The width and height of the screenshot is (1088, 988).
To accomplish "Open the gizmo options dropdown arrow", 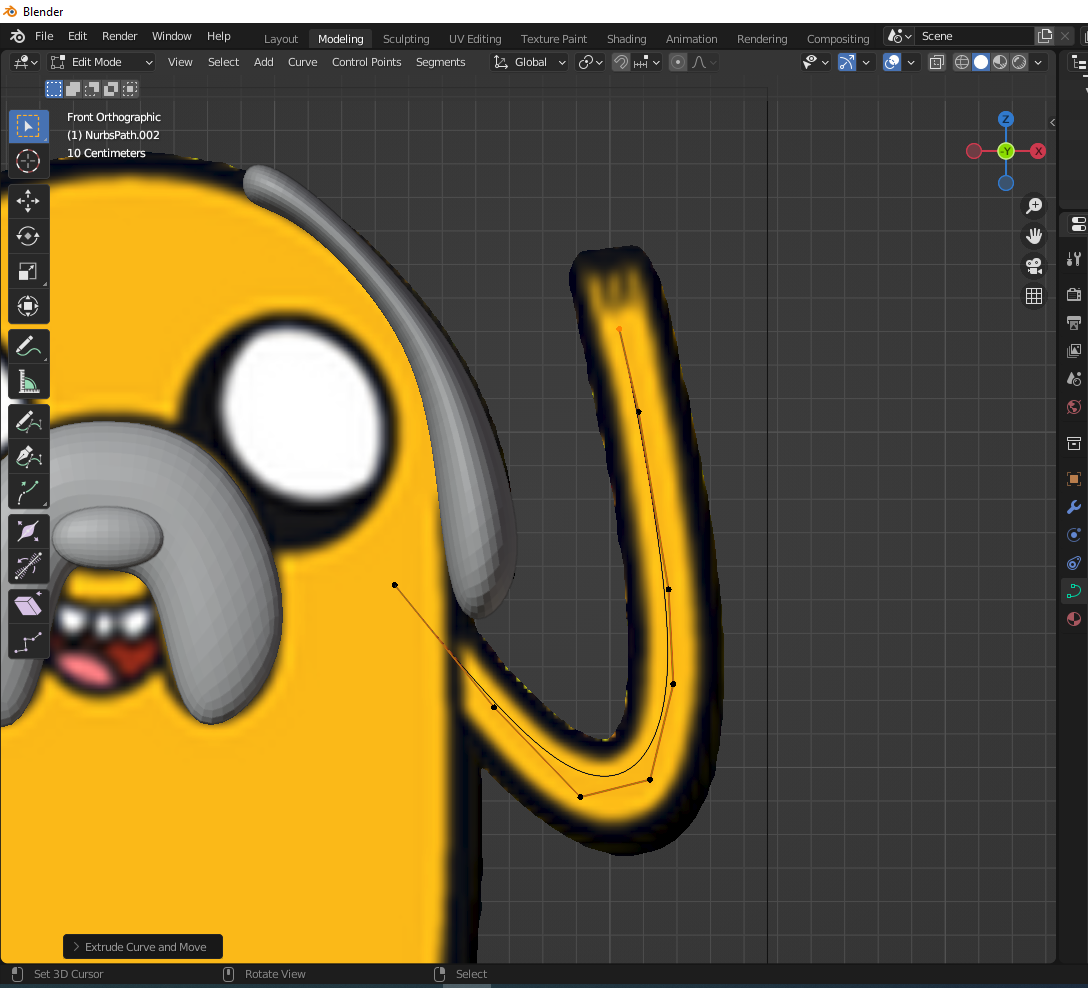I will (x=866, y=62).
